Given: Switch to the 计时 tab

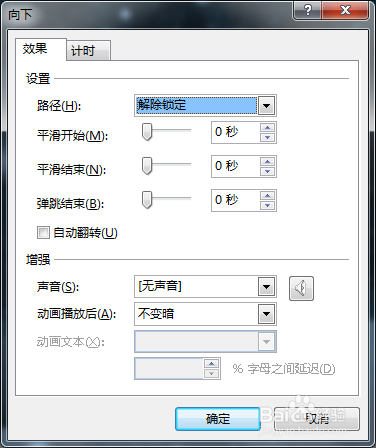Looking at the screenshot, I should (88, 51).
